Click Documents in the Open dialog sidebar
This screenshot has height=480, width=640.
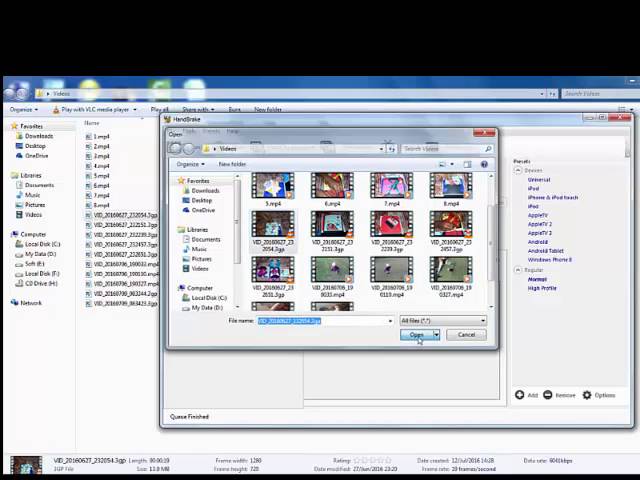click(x=206, y=240)
